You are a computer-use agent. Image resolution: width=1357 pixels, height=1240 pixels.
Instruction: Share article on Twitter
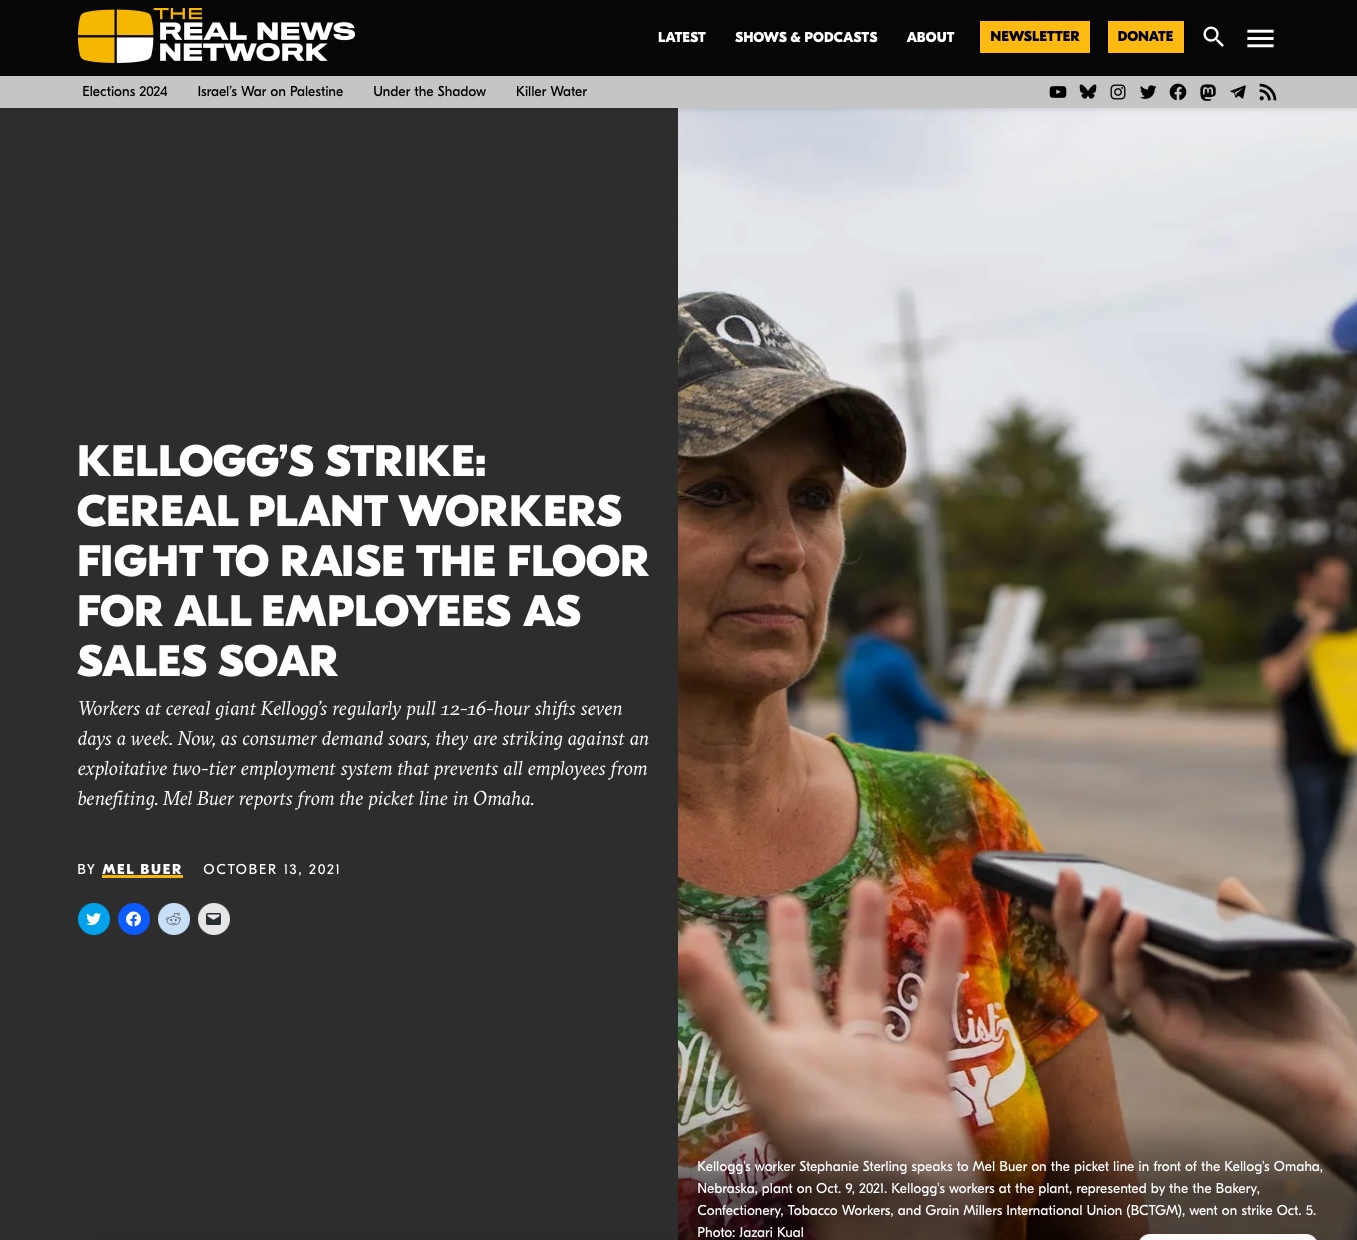click(94, 919)
